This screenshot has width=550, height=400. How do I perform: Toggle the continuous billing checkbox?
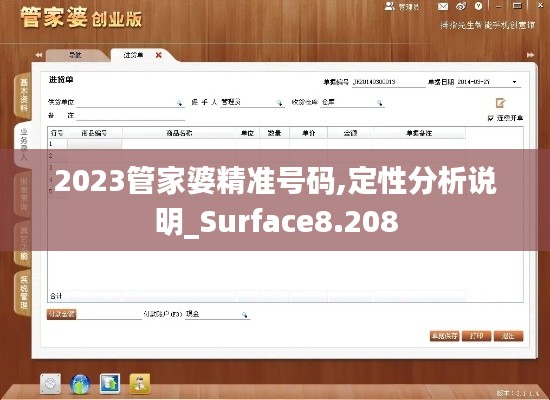[491, 118]
